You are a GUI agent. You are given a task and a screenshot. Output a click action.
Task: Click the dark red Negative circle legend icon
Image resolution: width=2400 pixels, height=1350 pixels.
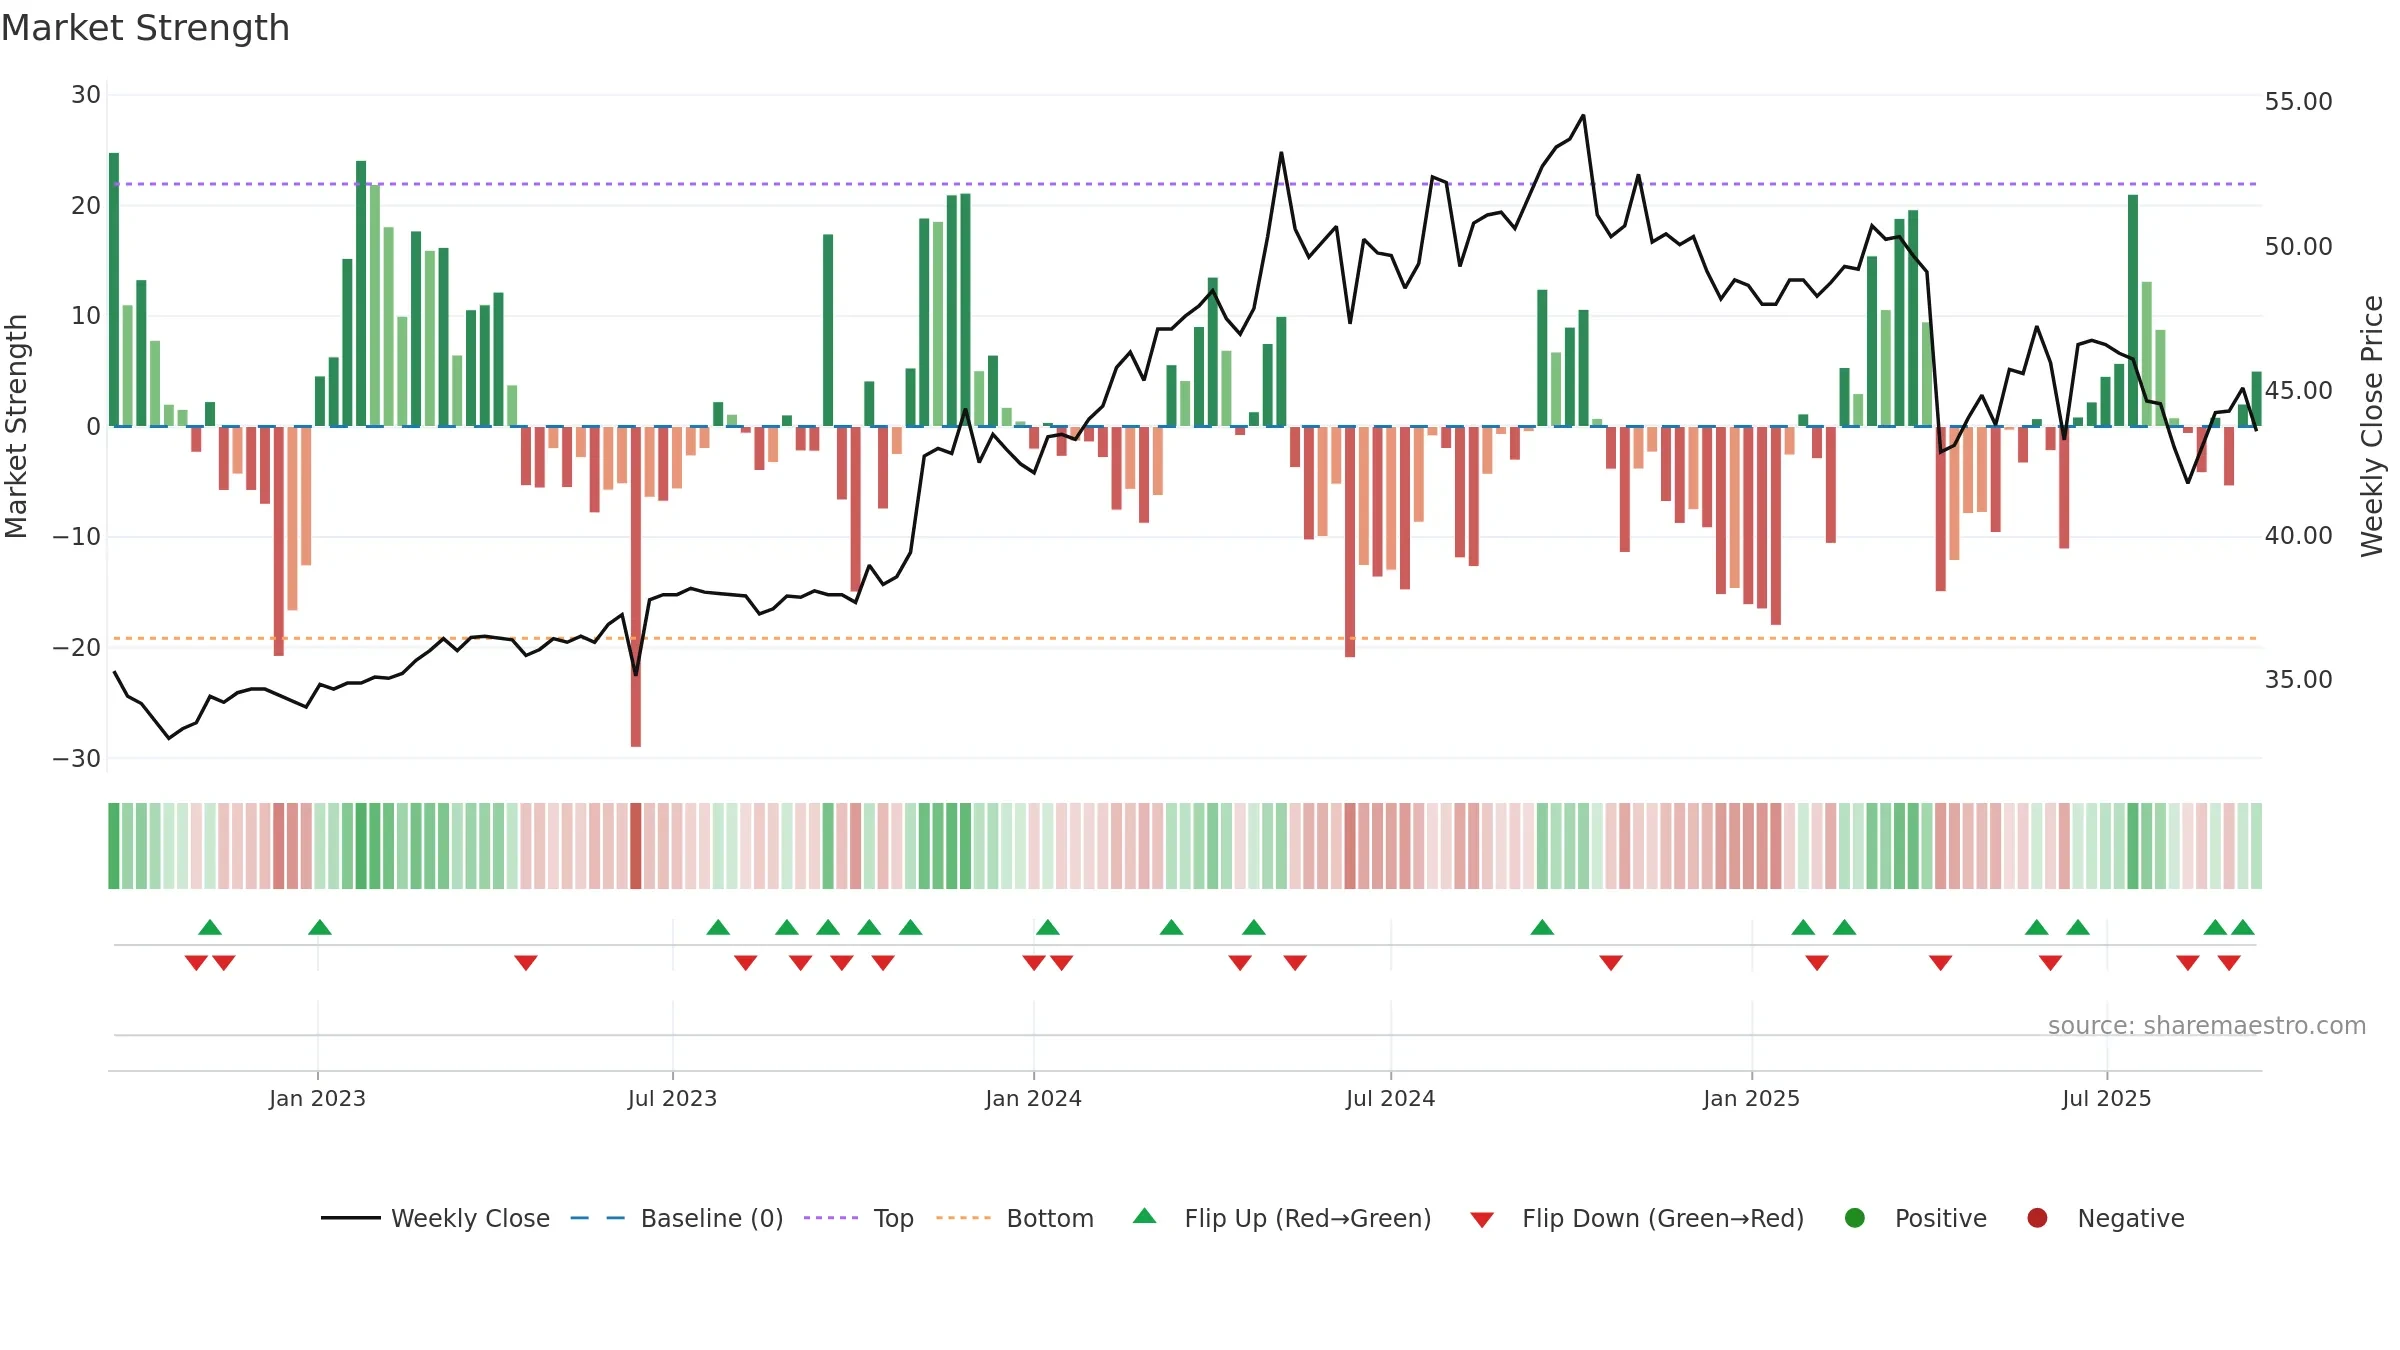[2037, 1218]
